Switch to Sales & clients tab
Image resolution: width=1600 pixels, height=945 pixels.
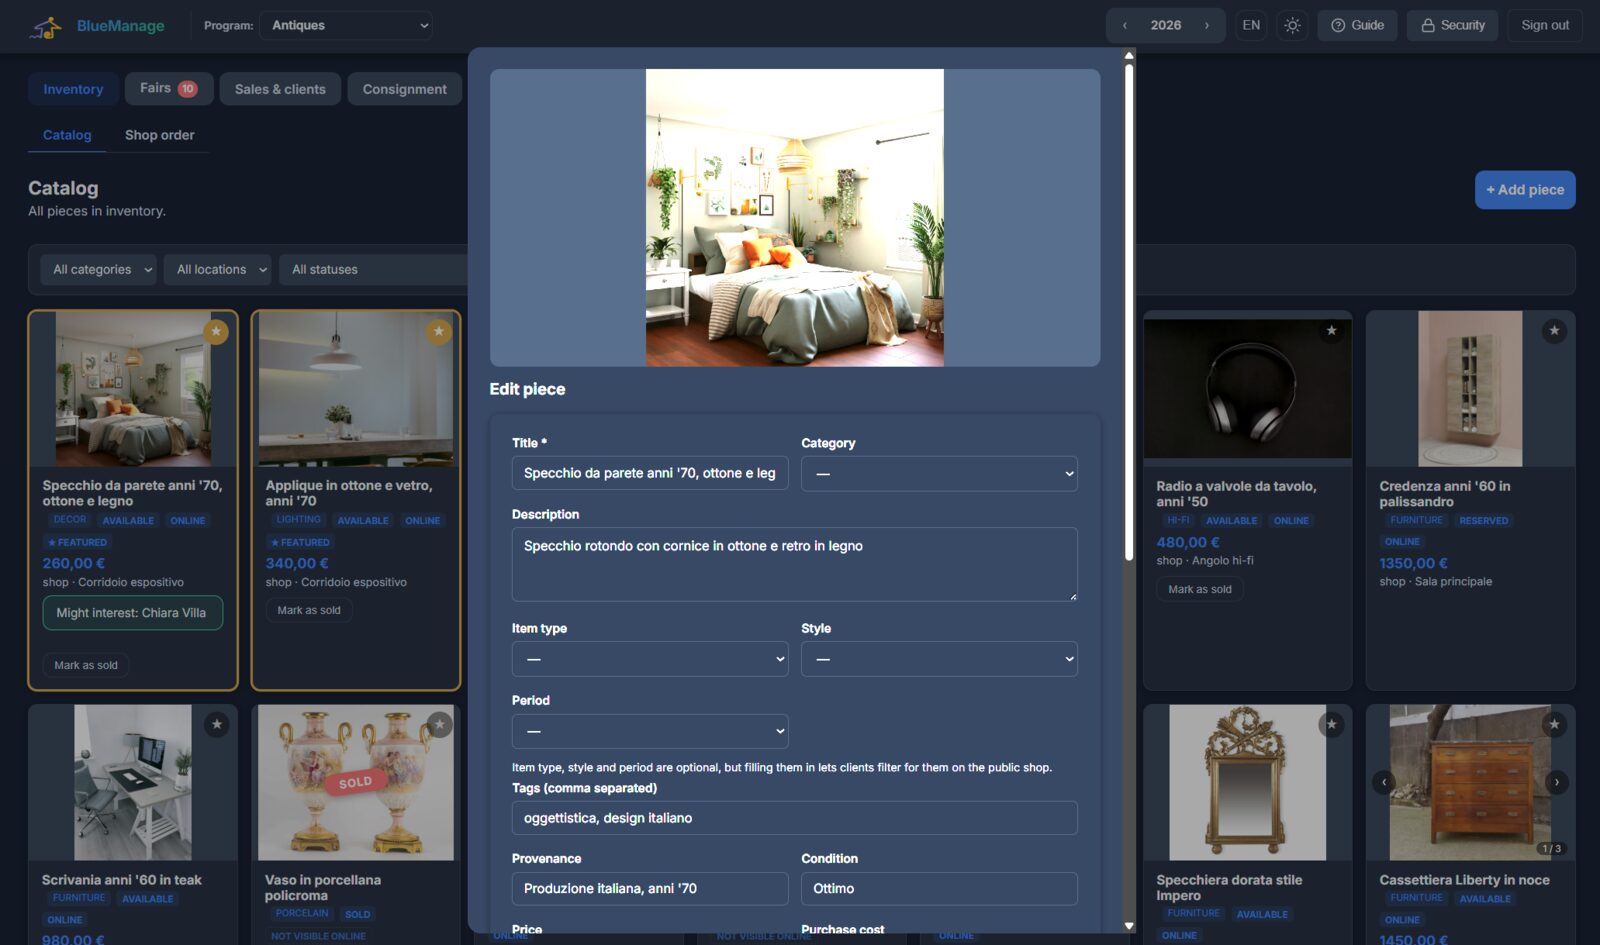tap(280, 89)
